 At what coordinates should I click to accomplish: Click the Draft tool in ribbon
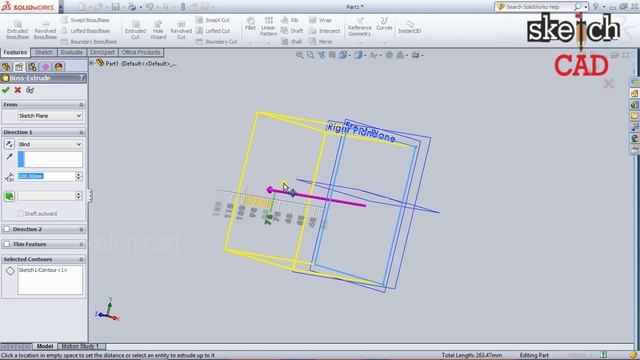(x=292, y=31)
